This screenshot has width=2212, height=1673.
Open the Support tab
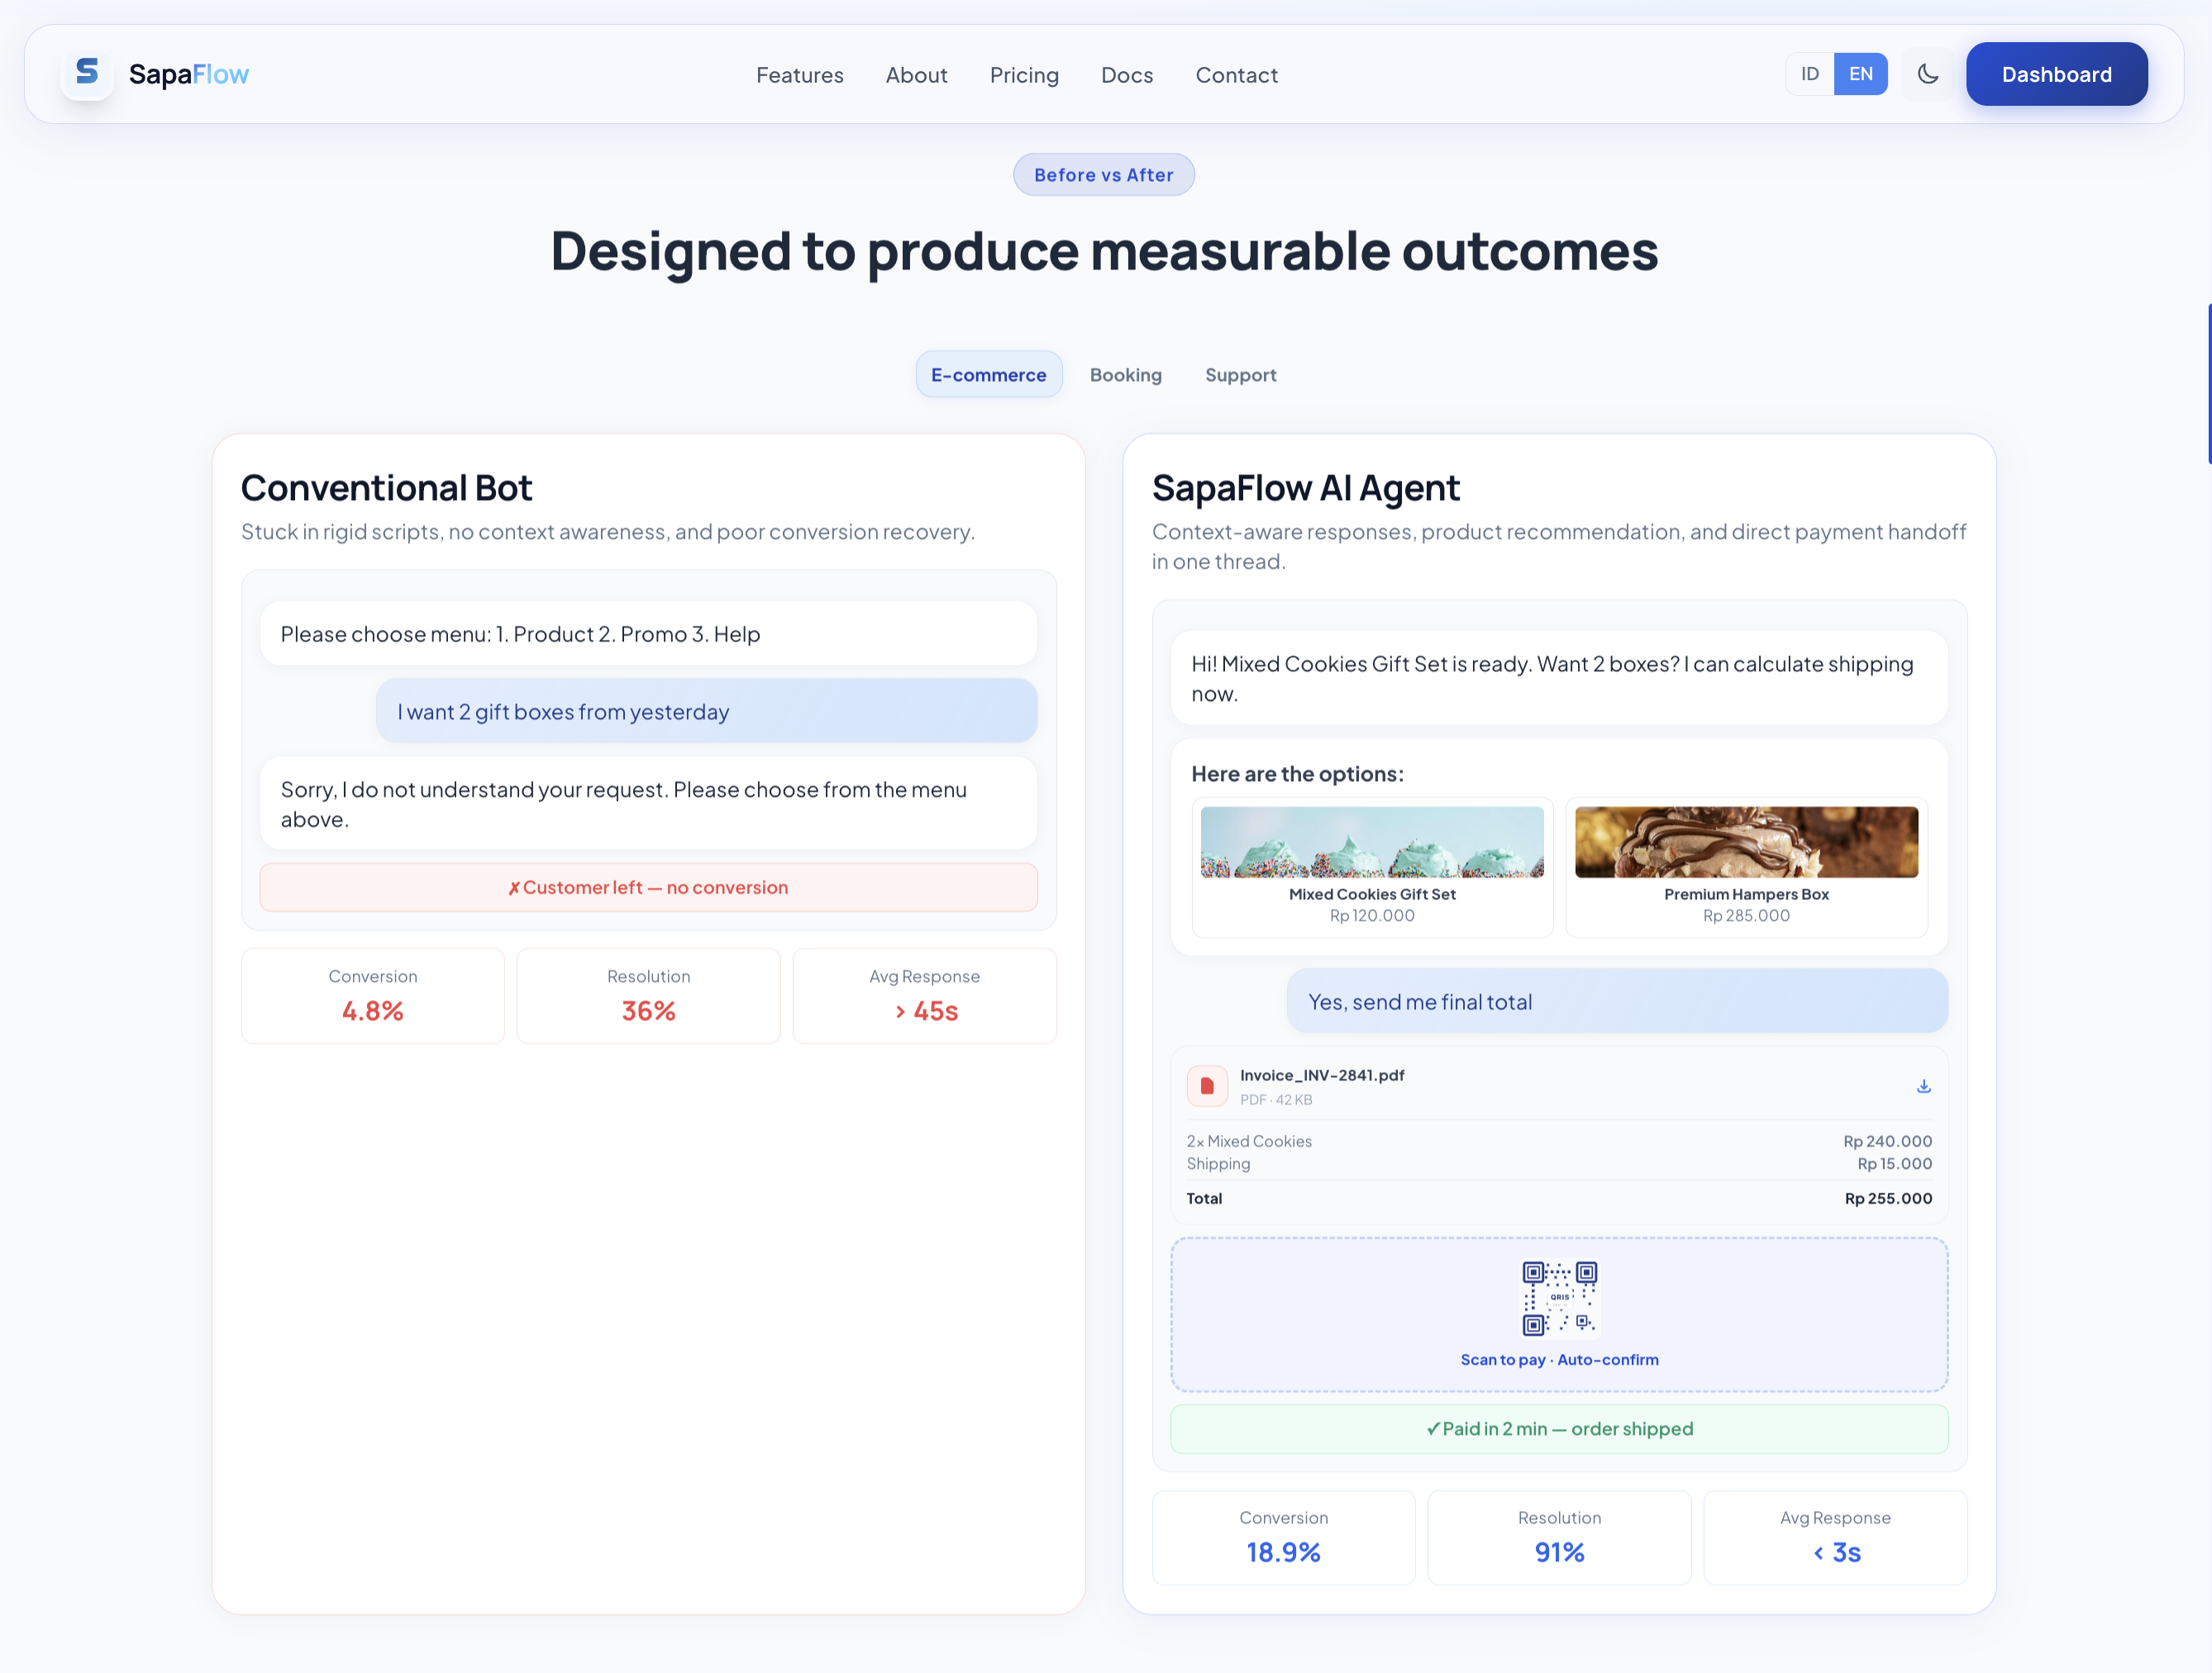tap(1240, 375)
